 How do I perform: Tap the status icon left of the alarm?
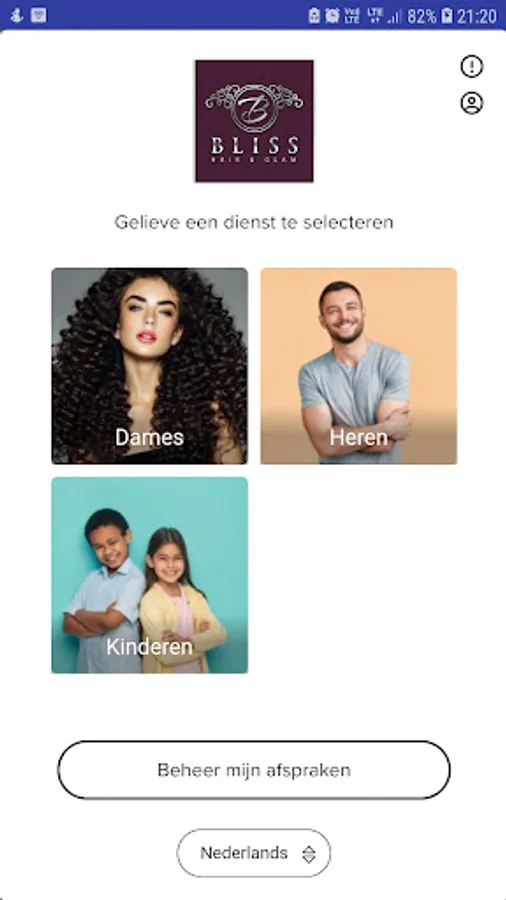tap(314, 15)
